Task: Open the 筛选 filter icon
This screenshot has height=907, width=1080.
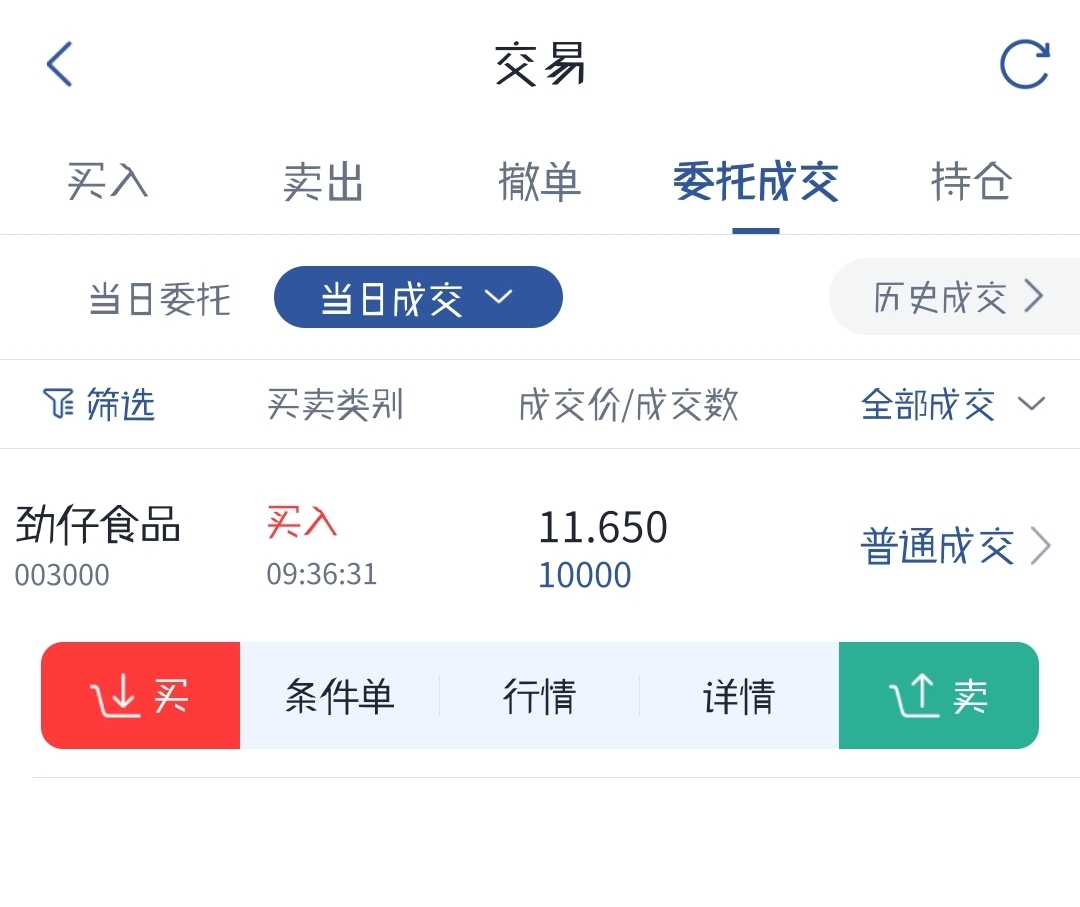Action: [59, 404]
